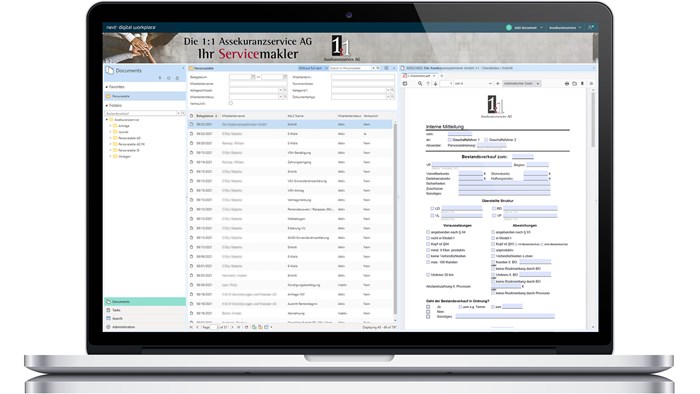
Task: Click the search magnifier beside Search in Personalakte
Action: tap(378, 68)
